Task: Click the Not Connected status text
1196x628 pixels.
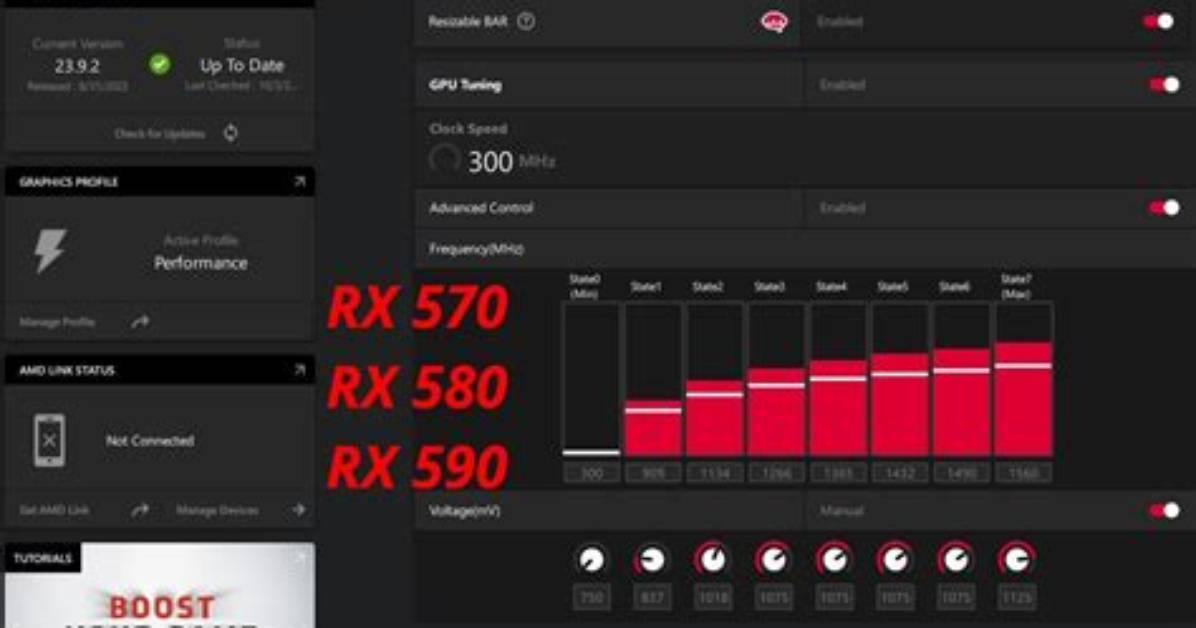Action: 150,440
